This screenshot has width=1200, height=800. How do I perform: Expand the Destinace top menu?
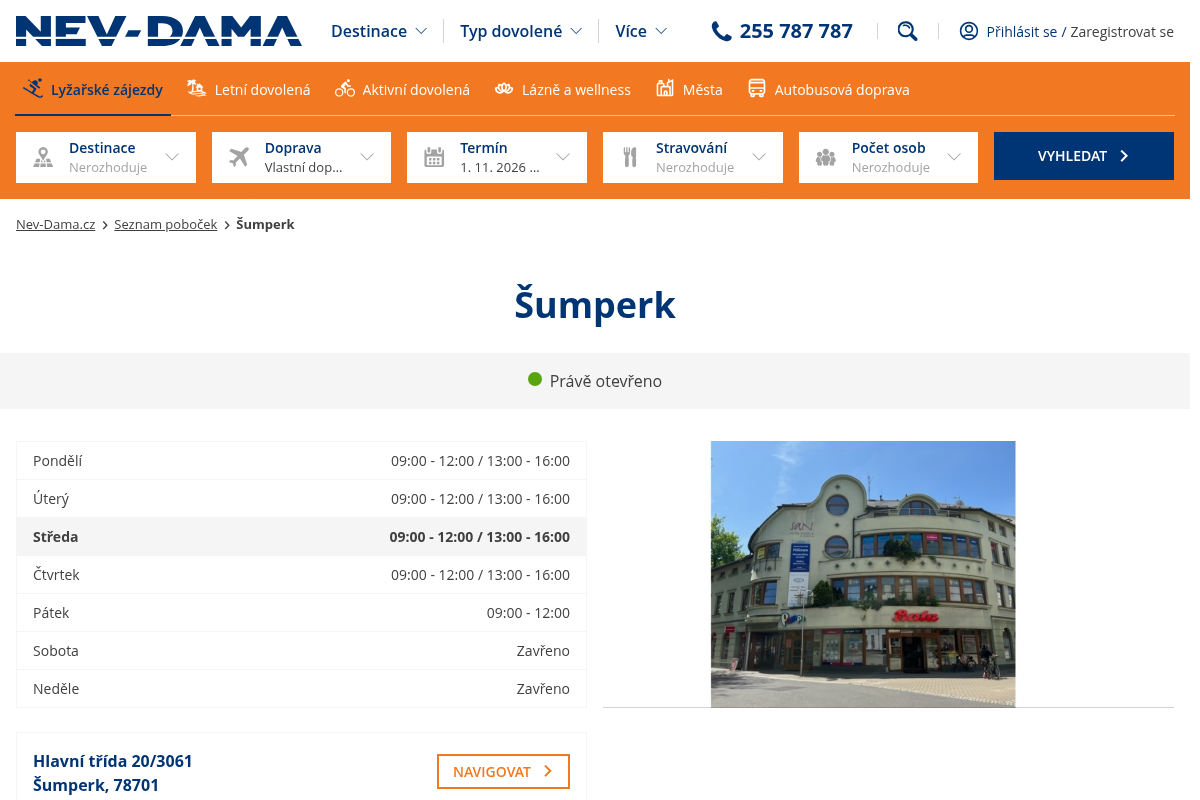[379, 31]
